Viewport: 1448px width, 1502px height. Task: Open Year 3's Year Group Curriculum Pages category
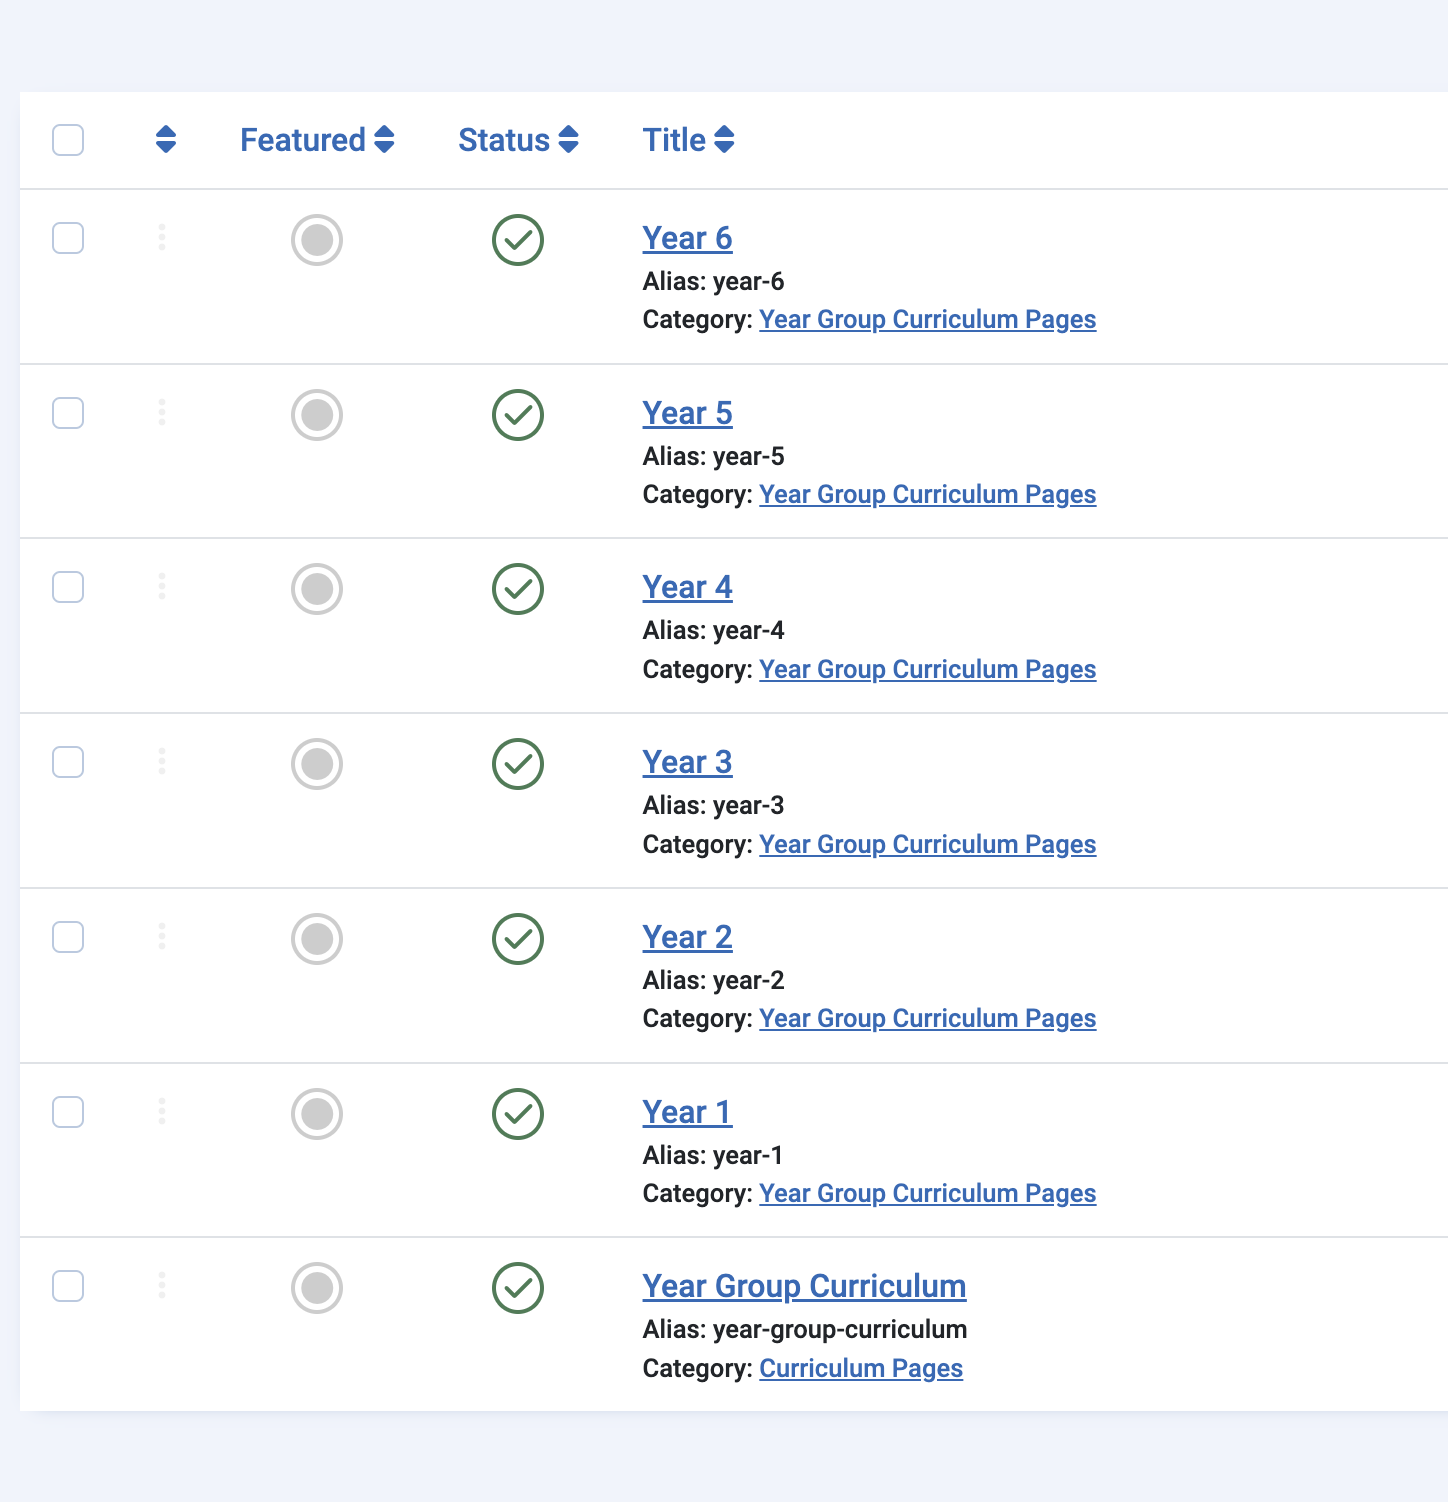click(x=927, y=845)
